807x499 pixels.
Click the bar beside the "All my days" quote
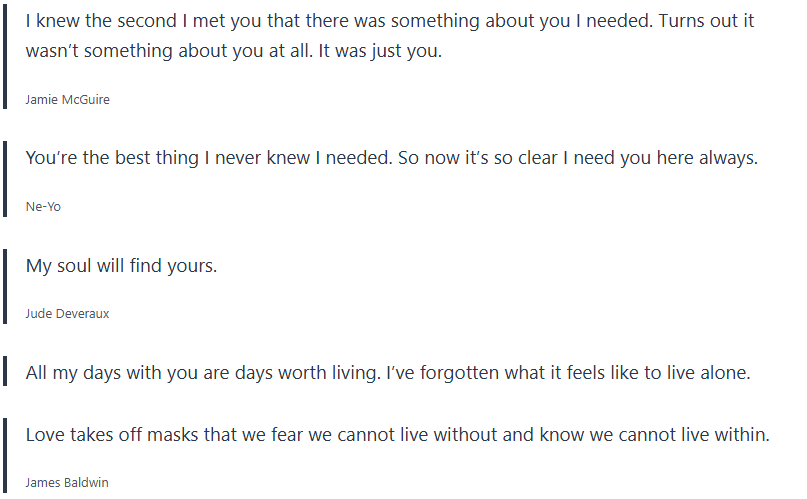tap(6, 373)
